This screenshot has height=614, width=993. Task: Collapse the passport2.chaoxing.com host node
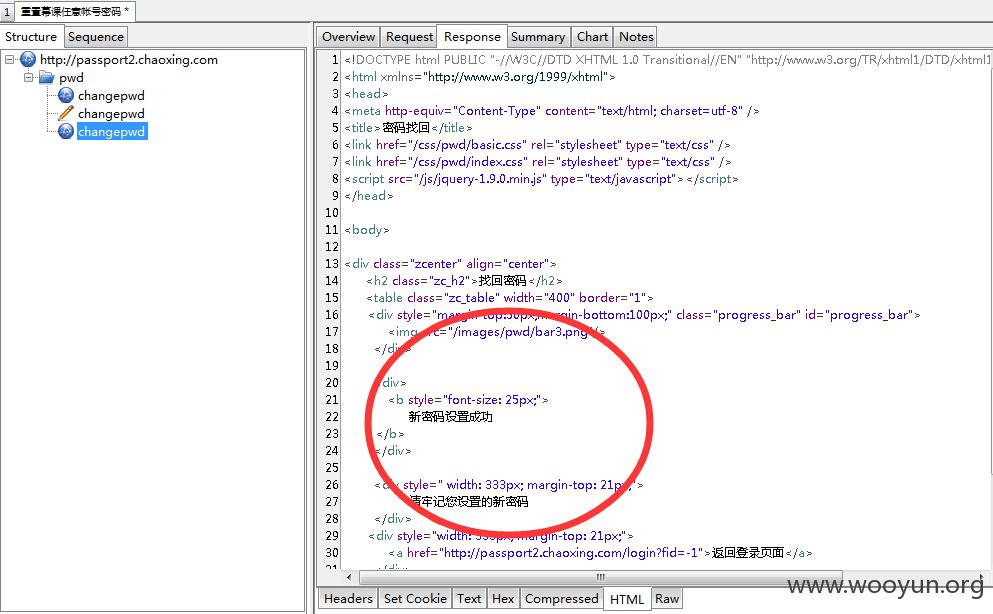9,60
